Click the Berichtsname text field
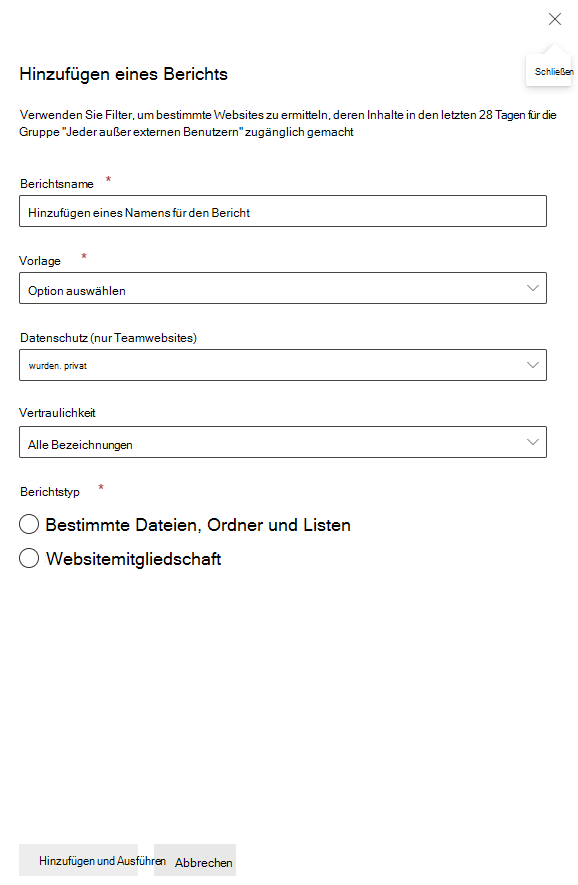The image size is (578, 885). pos(283,211)
